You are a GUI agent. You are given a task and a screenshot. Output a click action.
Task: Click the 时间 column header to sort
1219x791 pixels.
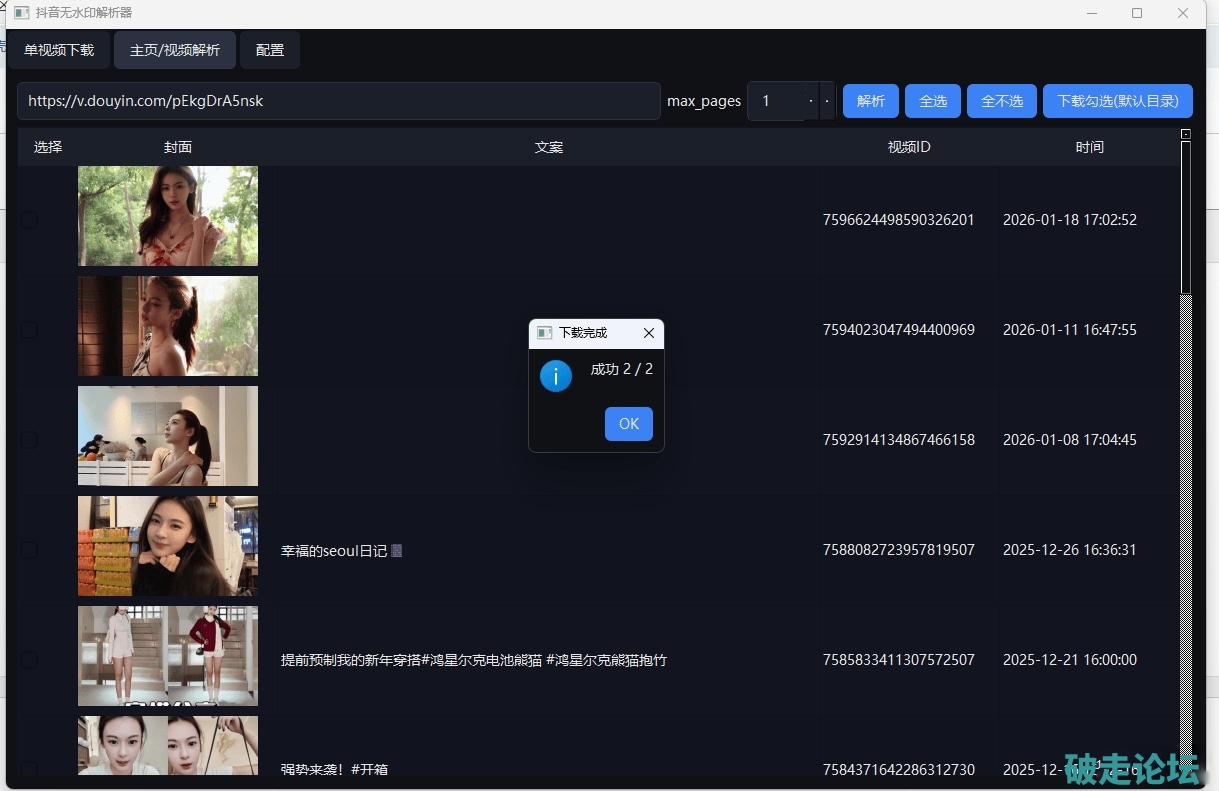tap(1089, 147)
